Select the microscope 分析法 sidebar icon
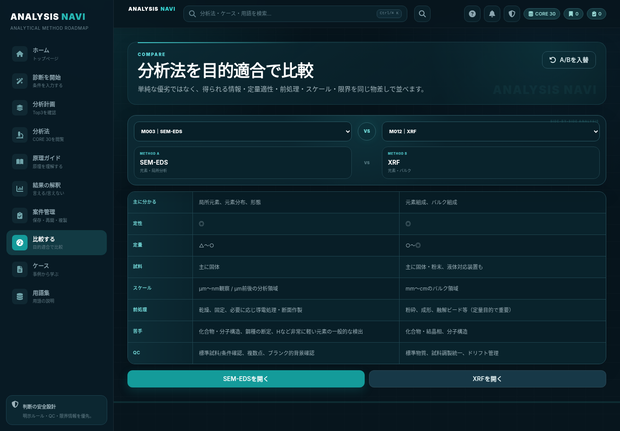Screen dimensions: 620x431 [x=19, y=135]
